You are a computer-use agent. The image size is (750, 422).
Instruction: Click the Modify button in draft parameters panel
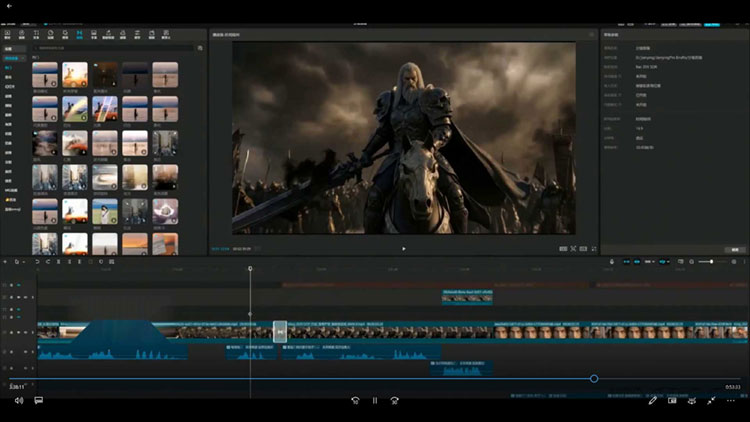[735, 248]
